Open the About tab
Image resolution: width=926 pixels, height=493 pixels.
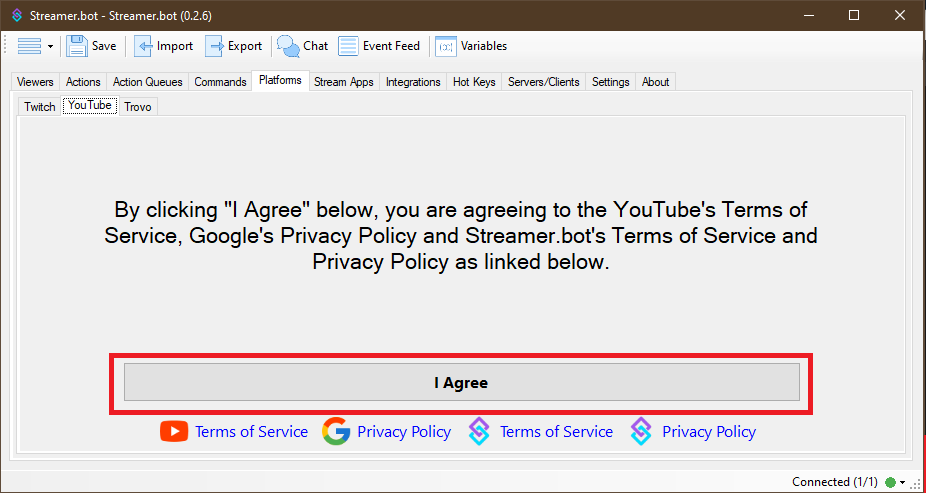[656, 82]
